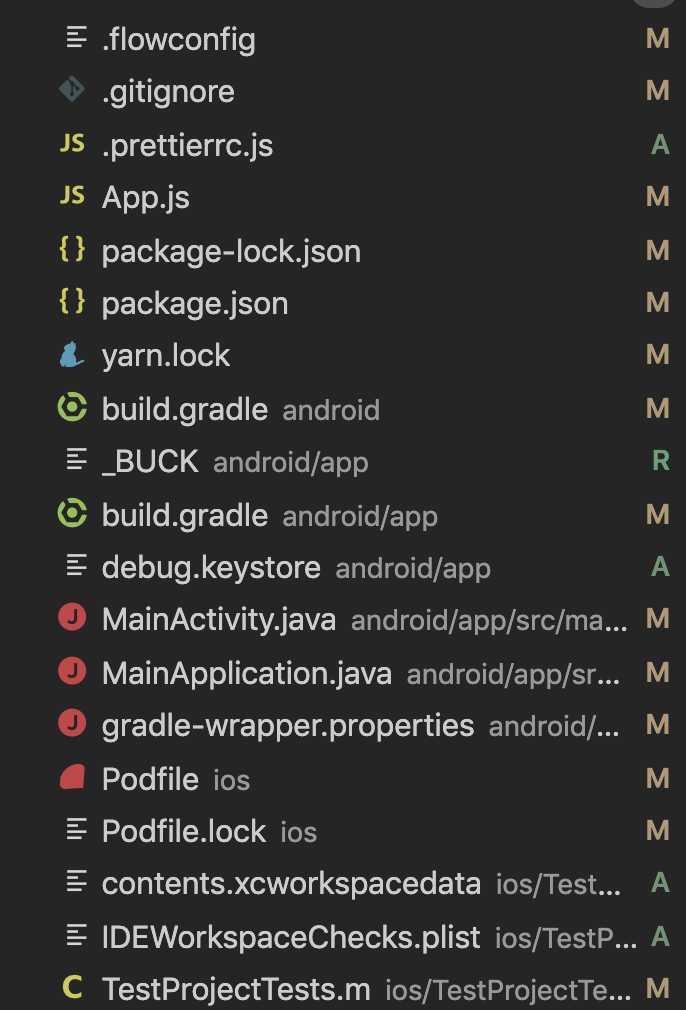
Task: Click the braces icon beside package-lock.json
Action: (x=72, y=250)
